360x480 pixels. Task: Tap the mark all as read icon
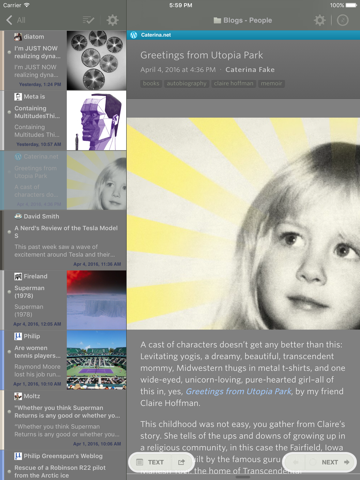click(x=88, y=20)
